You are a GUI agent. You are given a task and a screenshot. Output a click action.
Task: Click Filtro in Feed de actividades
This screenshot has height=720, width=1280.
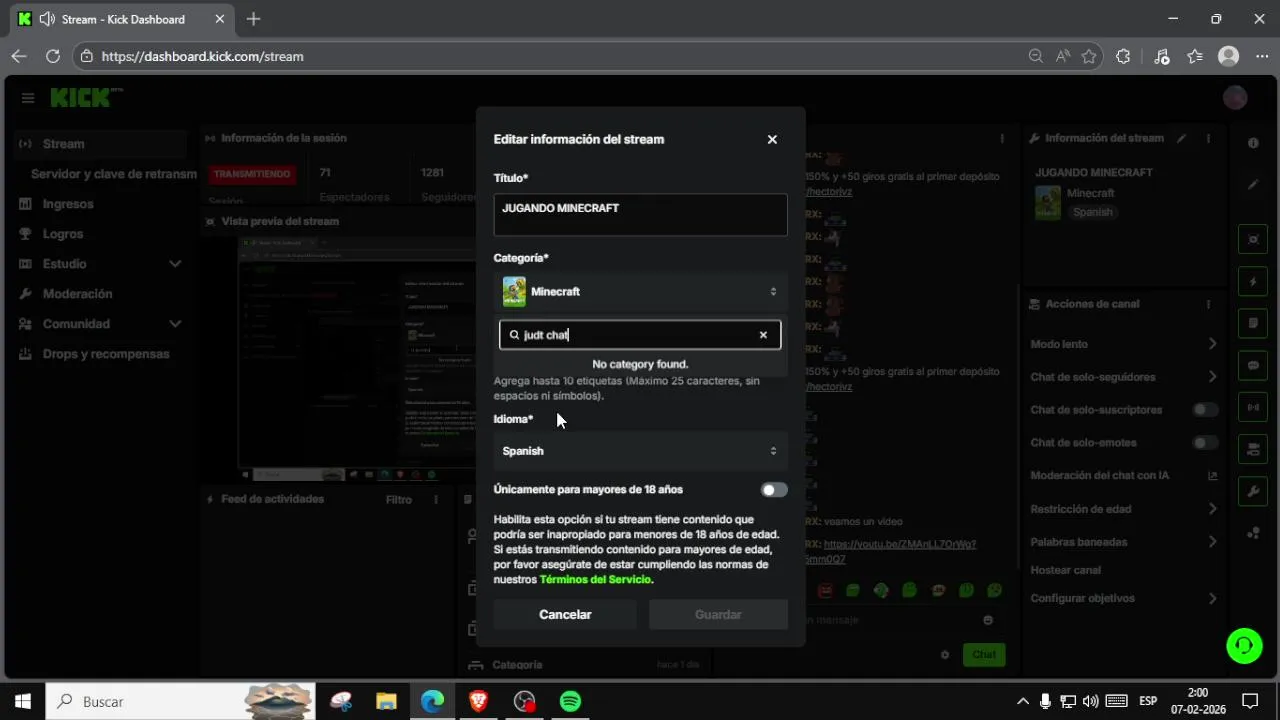[399, 499]
